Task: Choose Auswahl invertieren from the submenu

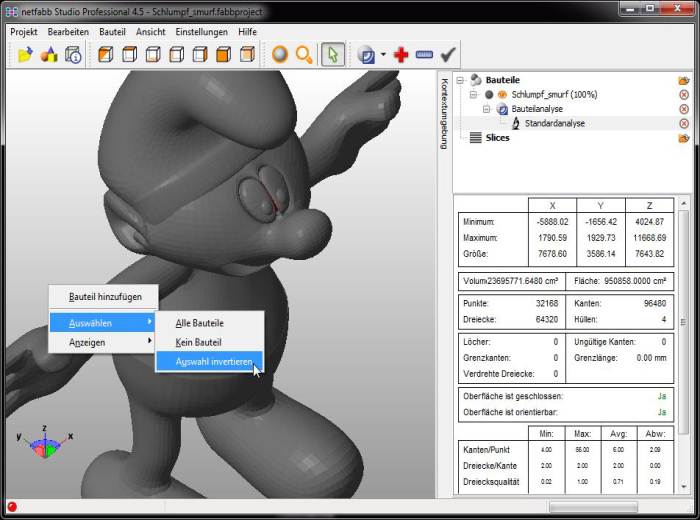Action: tap(212, 361)
